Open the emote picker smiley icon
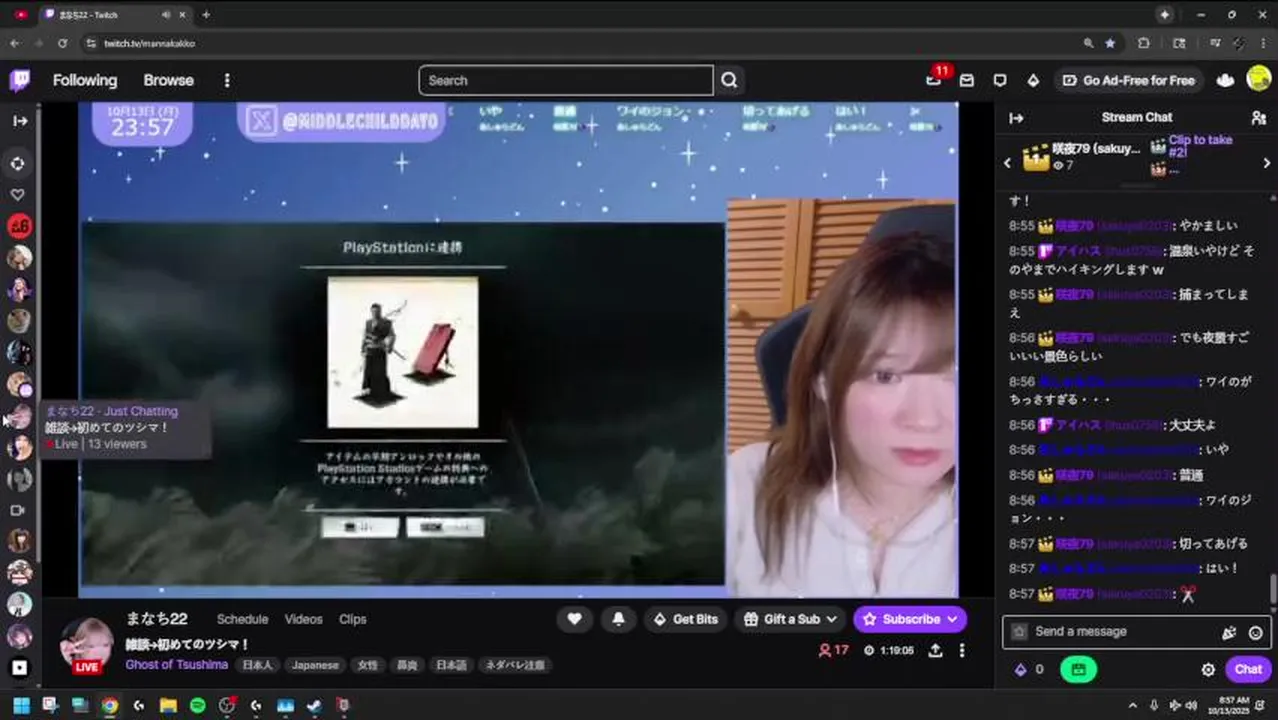The image size is (1278, 720). [x=1256, y=632]
